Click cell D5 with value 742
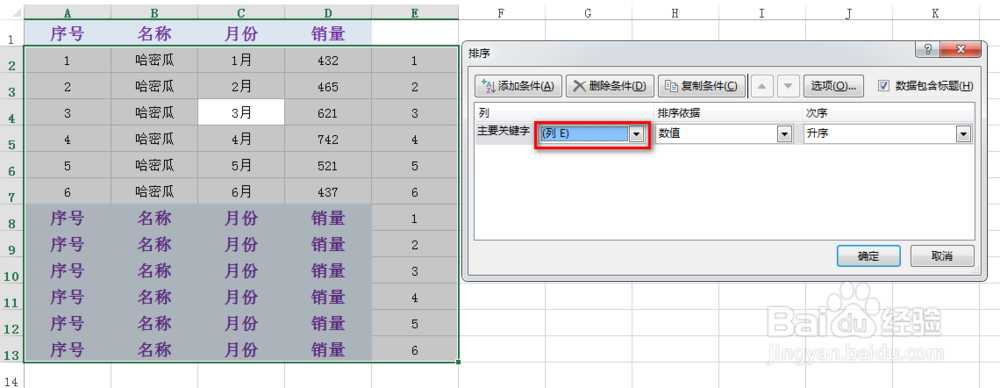Image resolution: width=1000 pixels, height=388 pixels. coord(327,139)
